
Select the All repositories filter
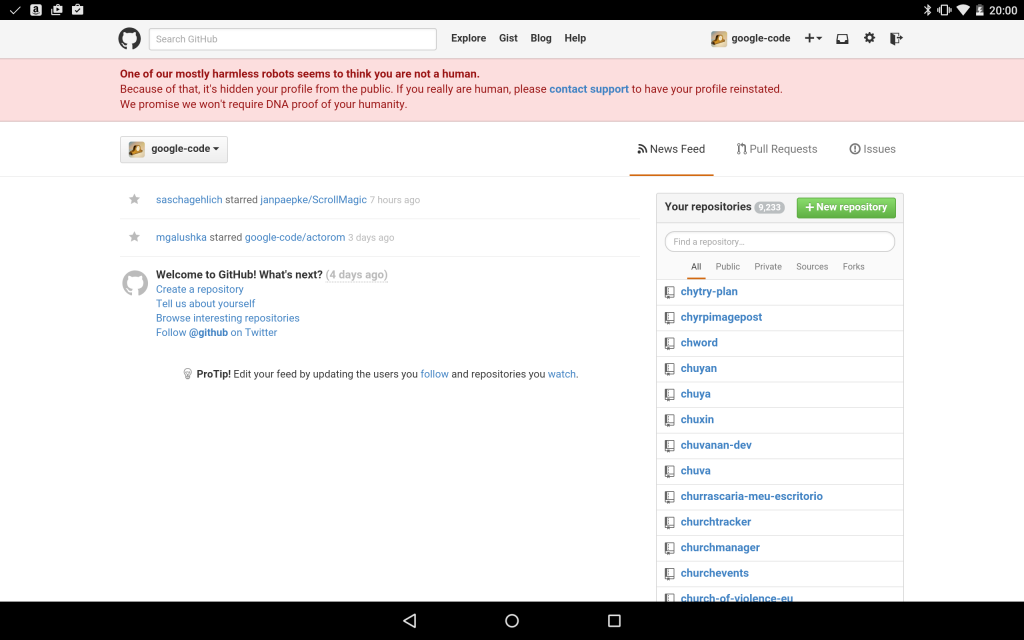click(696, 266)
